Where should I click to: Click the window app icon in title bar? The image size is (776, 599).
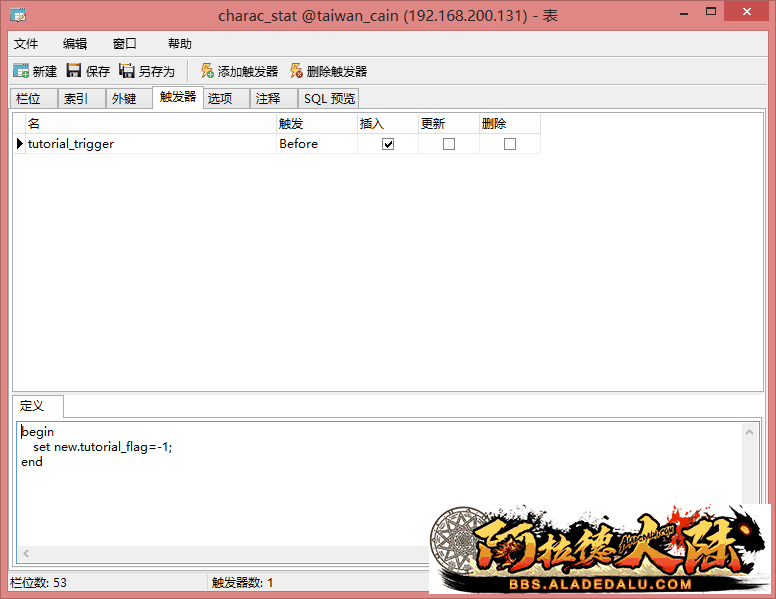[x=18, y=15]
